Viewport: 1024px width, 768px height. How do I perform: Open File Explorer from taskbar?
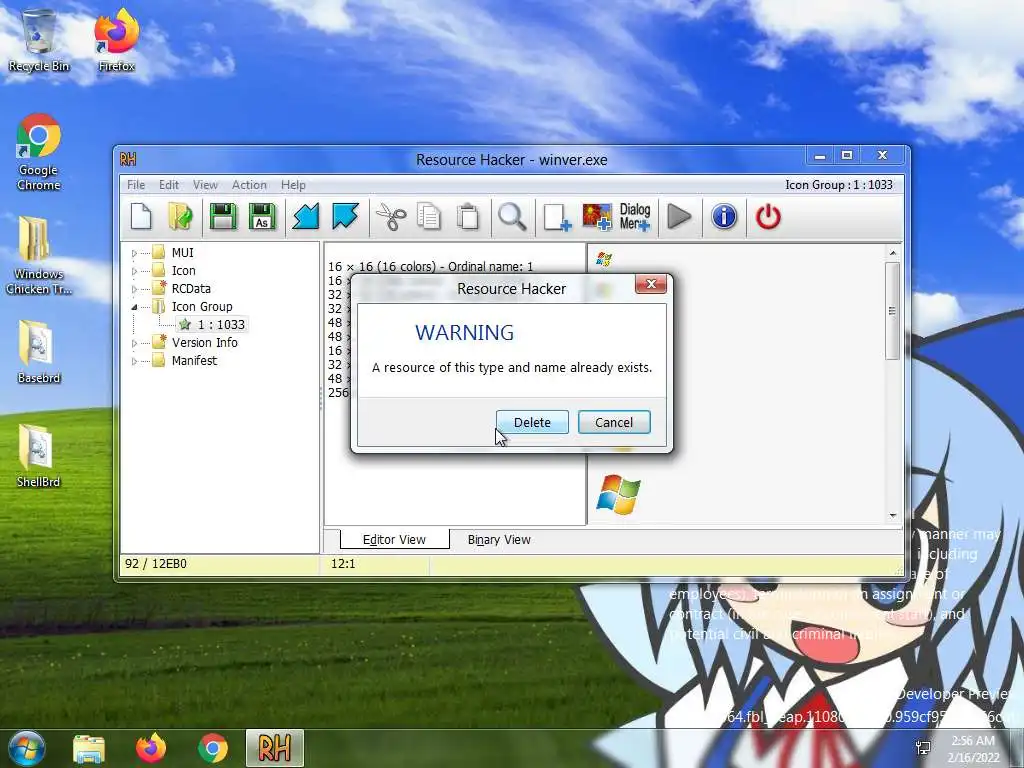(89, 748)
